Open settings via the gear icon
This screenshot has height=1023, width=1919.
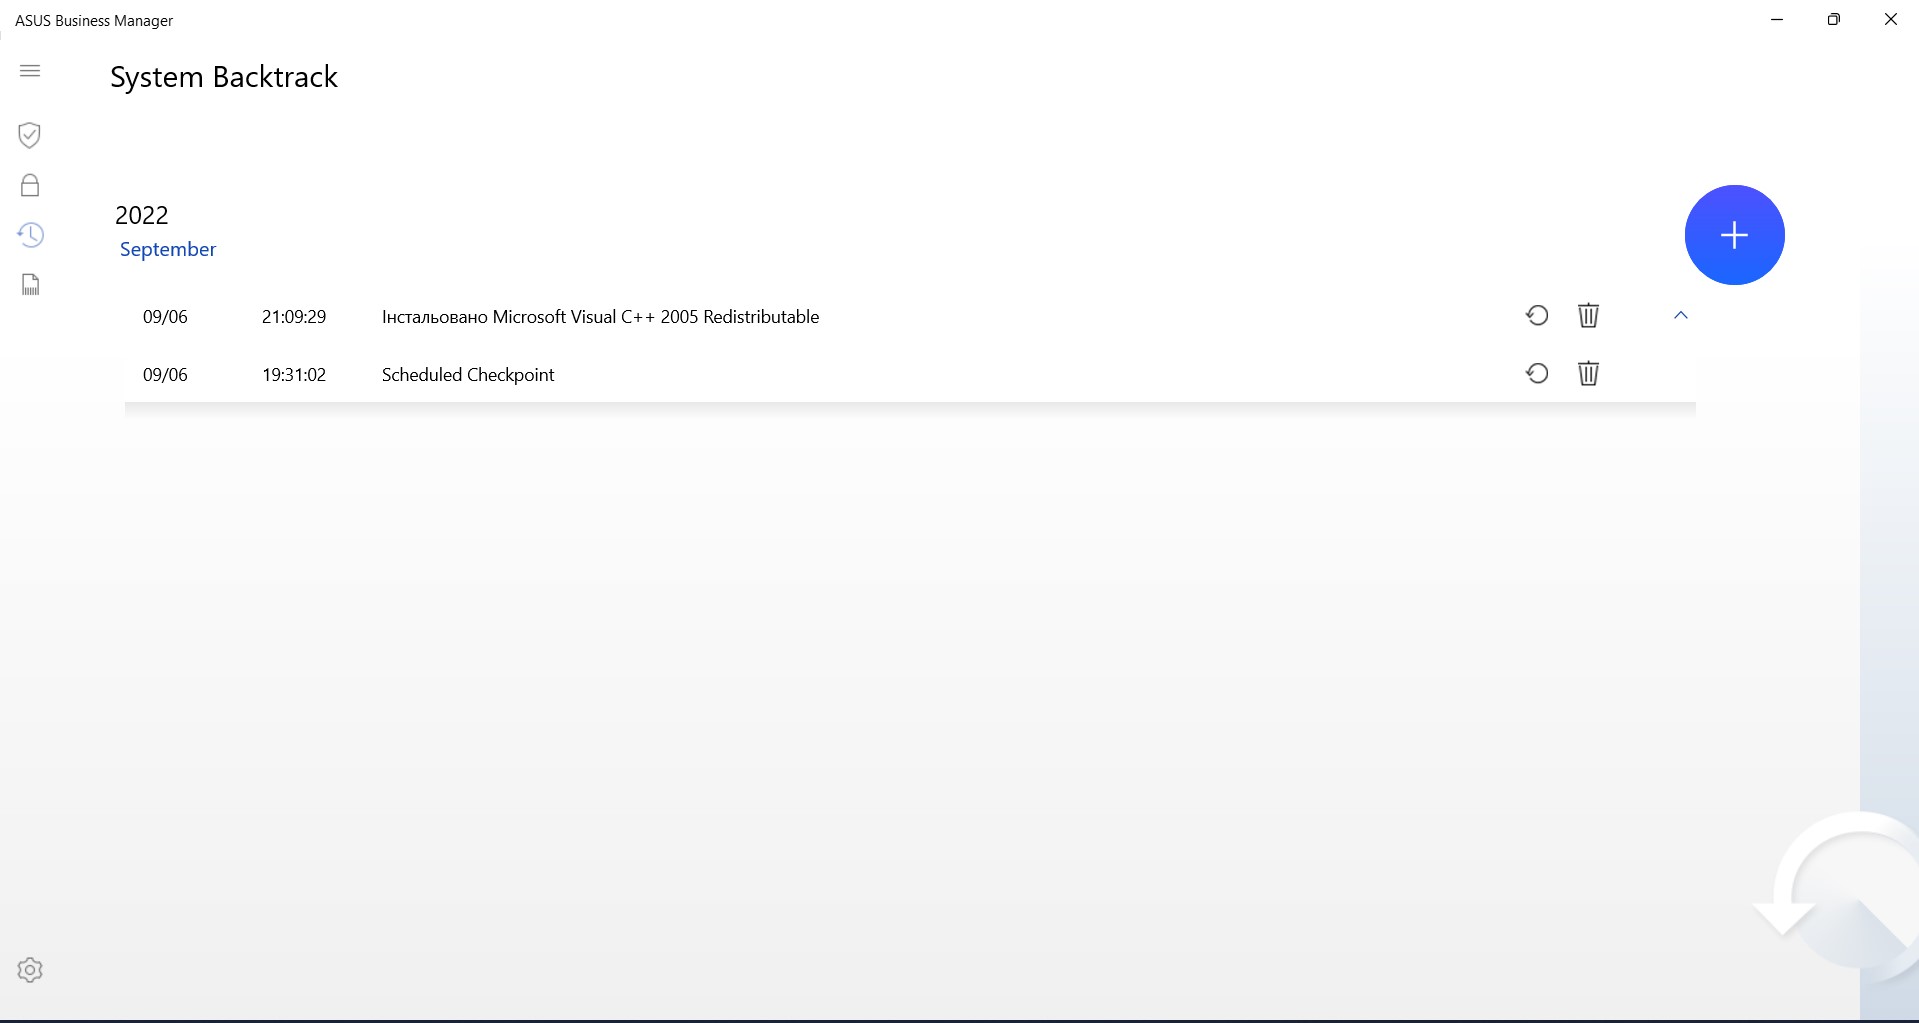[x=30, y=970]
